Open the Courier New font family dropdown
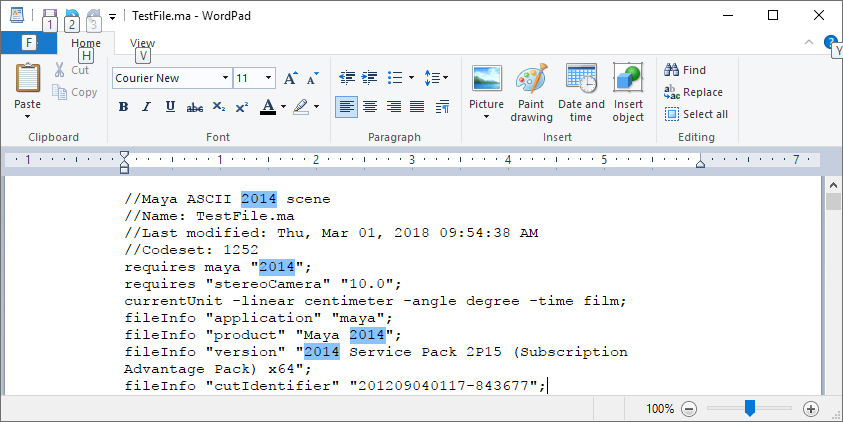 [225, 78]
